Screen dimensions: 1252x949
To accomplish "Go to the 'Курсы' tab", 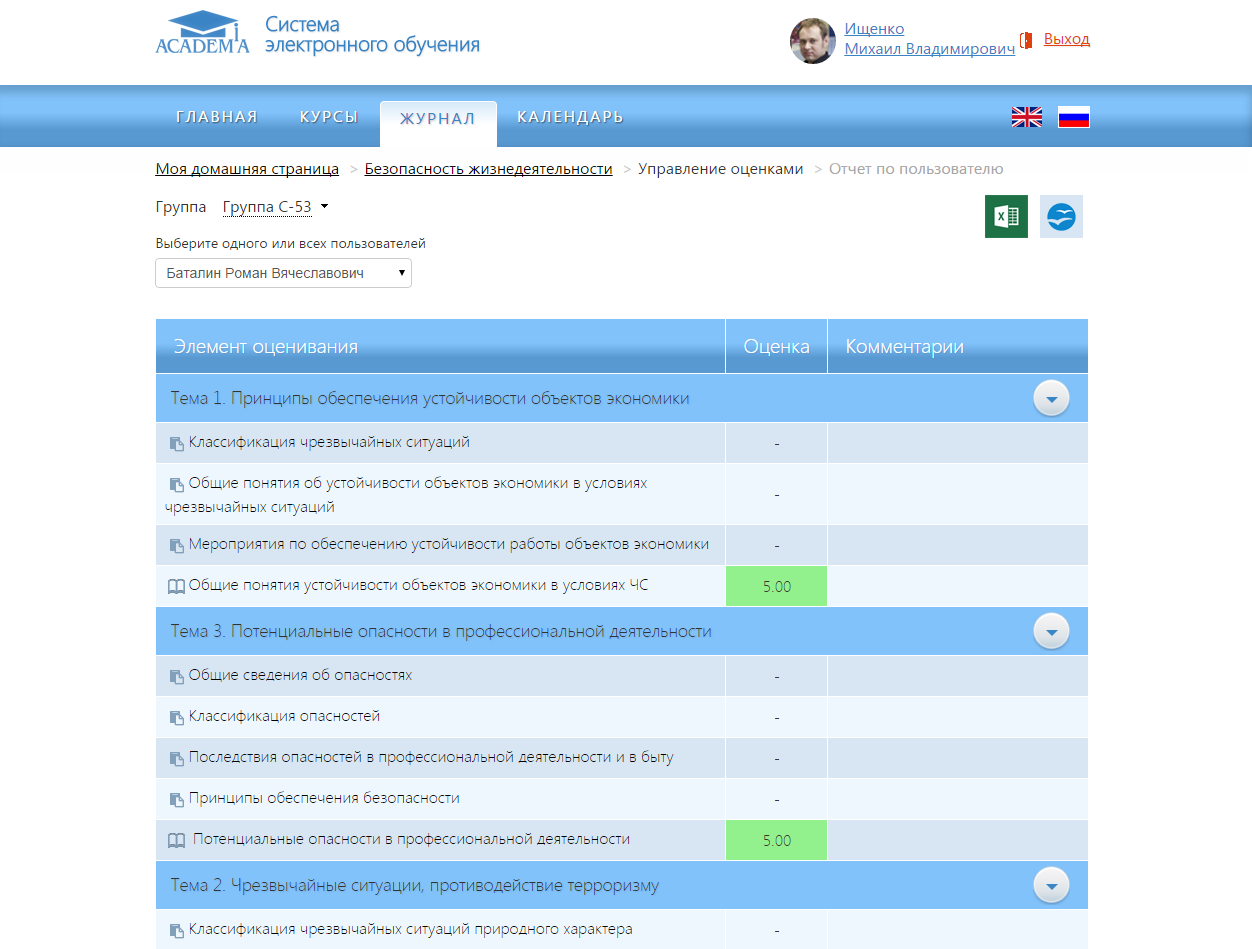I will (329, 117).
